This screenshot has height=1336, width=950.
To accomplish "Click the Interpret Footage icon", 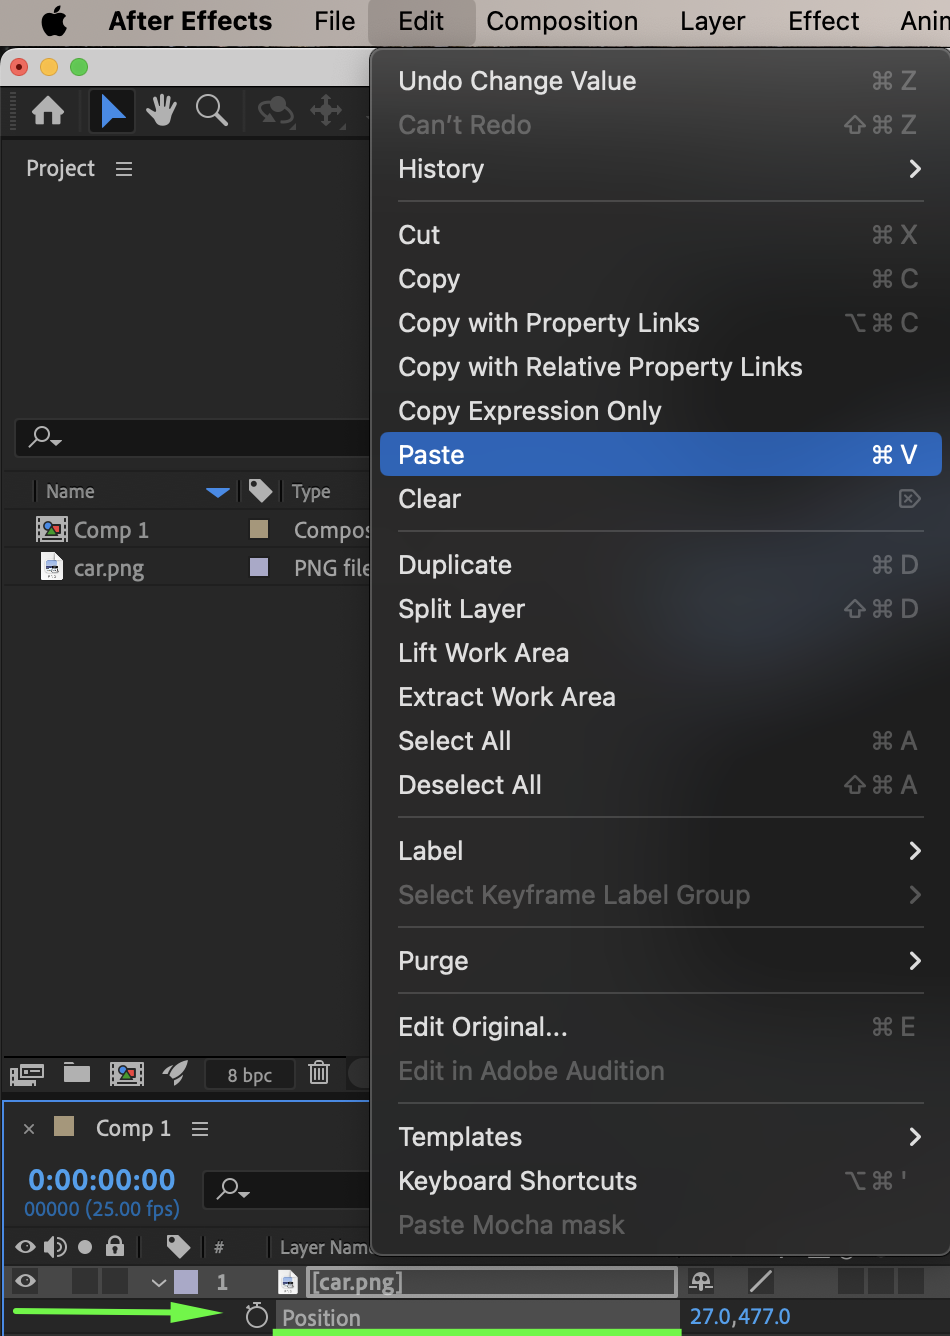I will point(27,1074).
